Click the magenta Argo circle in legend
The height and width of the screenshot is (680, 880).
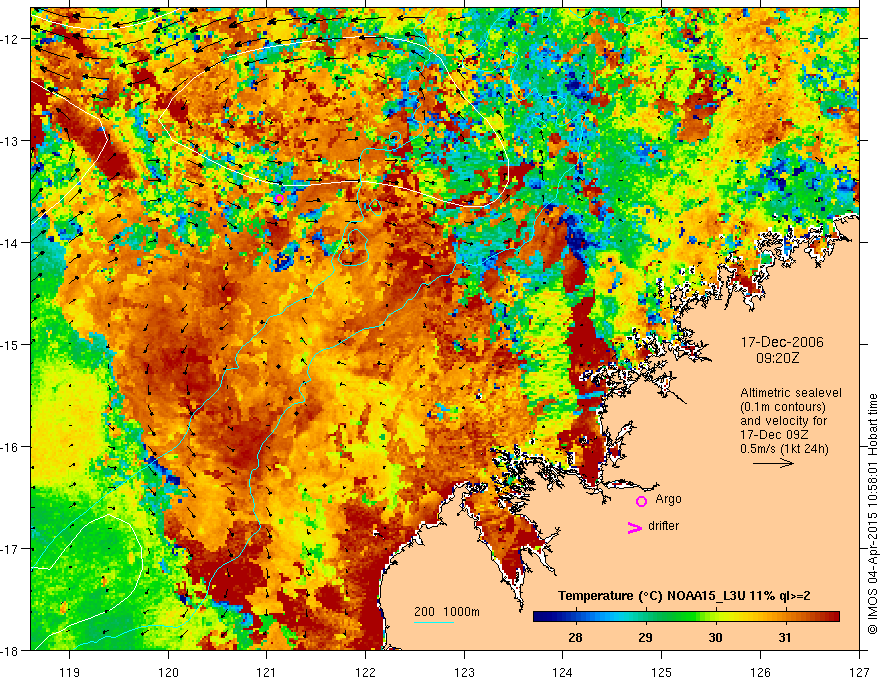click(x=641, y=501)
